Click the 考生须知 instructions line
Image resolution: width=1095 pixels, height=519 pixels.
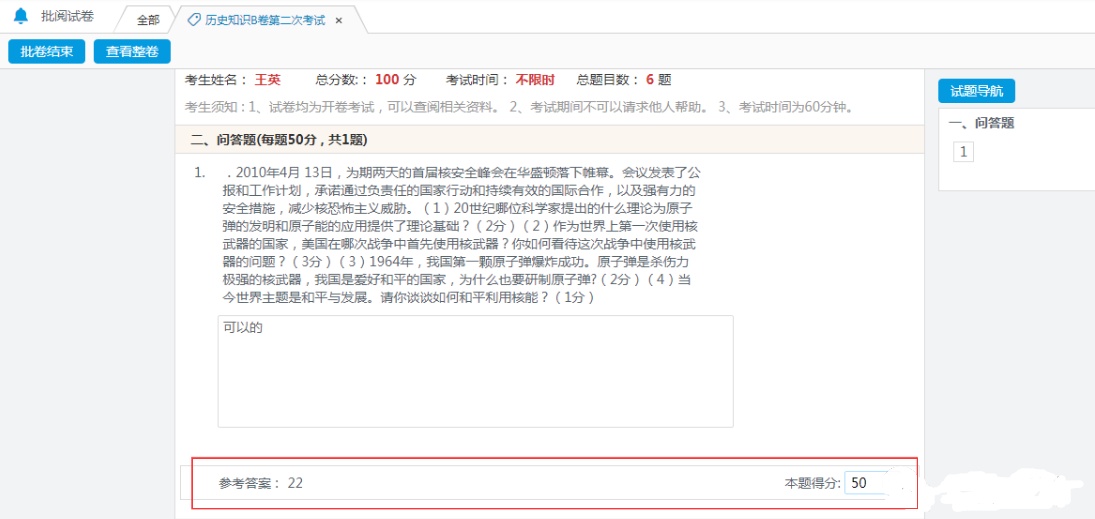coord(518,107)
